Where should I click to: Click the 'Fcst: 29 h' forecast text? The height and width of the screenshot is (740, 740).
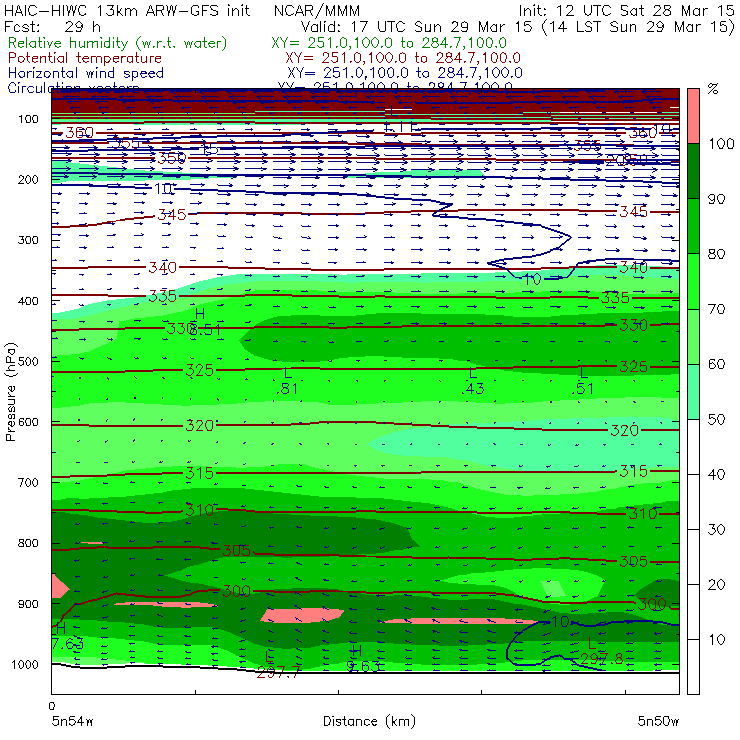click(x=52, y=27)
